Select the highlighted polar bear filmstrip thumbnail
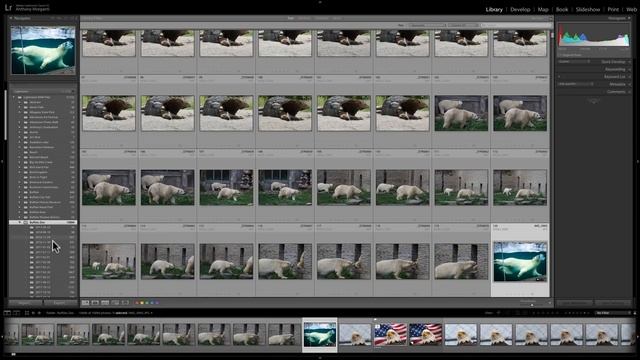The height and width of the screenshot is (360, 640). tap(320, 335)
